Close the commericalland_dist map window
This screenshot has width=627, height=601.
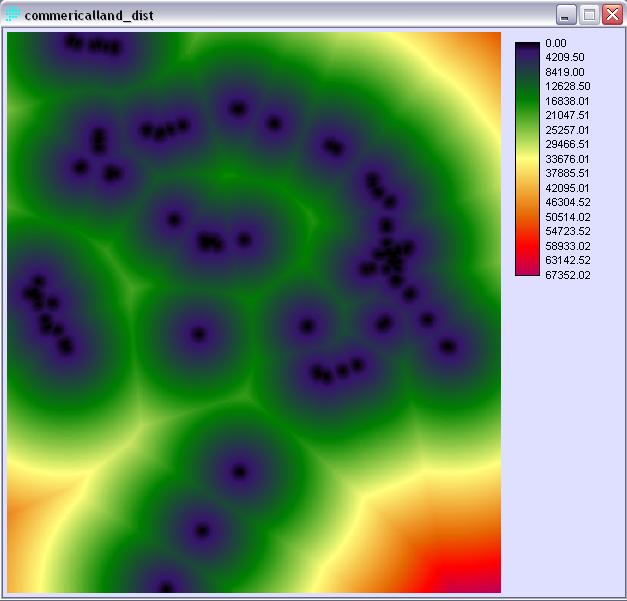coord(611,15)
